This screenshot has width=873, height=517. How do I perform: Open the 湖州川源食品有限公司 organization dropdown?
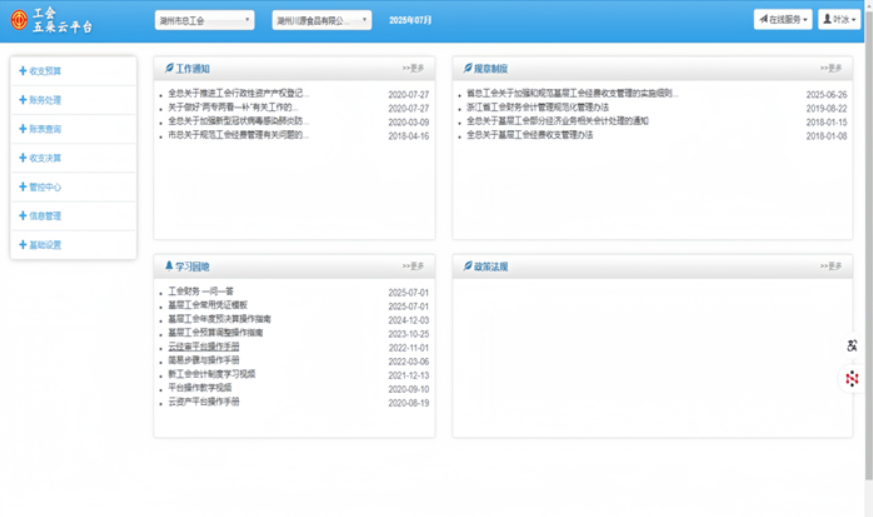coord(321,20)
